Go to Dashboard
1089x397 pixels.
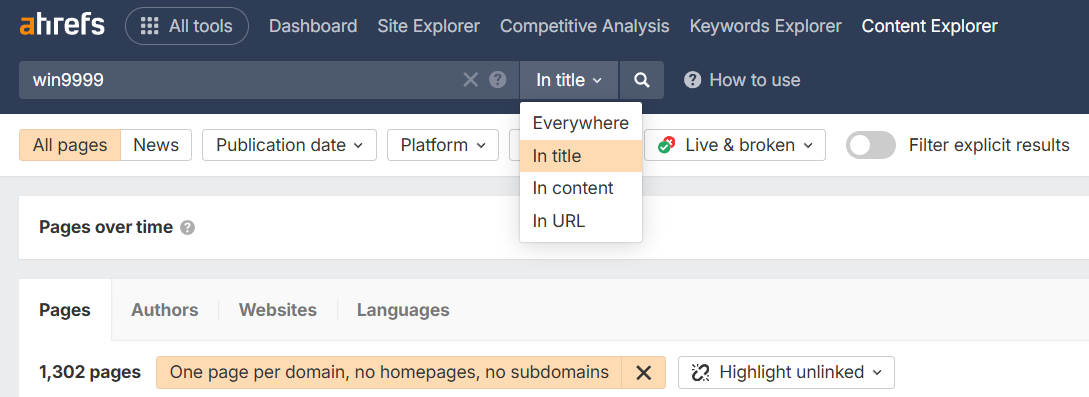pos(313,26)
